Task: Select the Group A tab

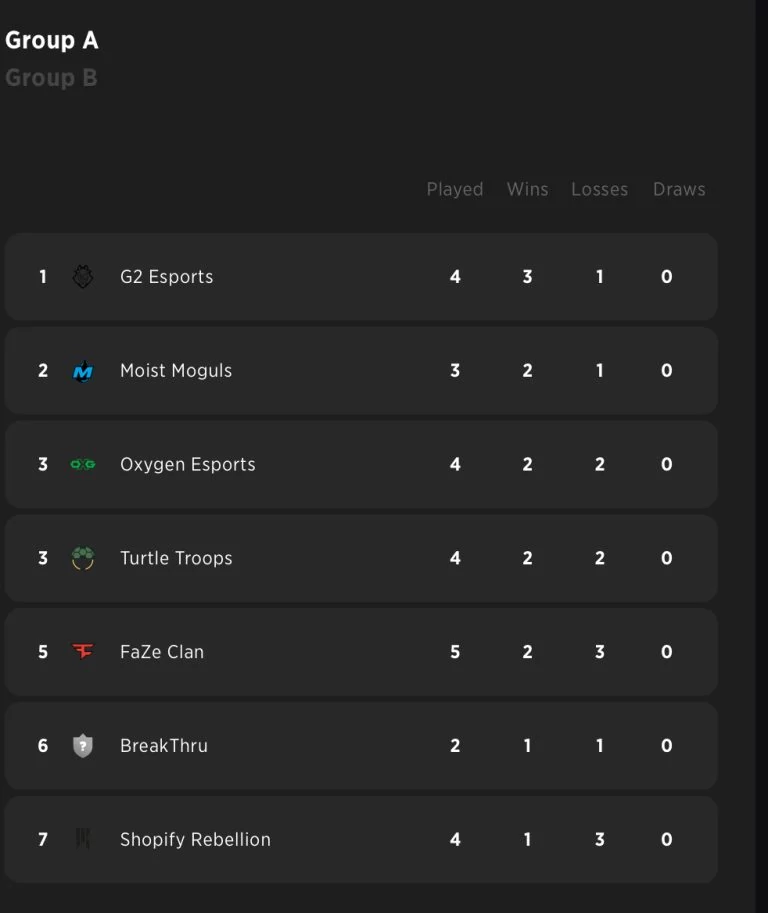Action: [x=52, y=40]
